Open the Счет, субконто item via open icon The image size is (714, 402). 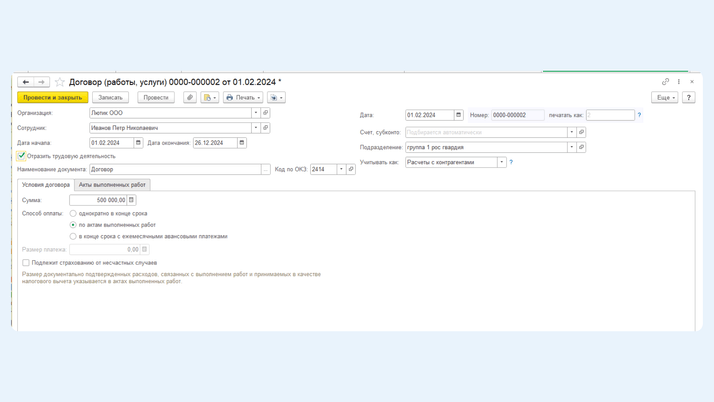point(581,132)
